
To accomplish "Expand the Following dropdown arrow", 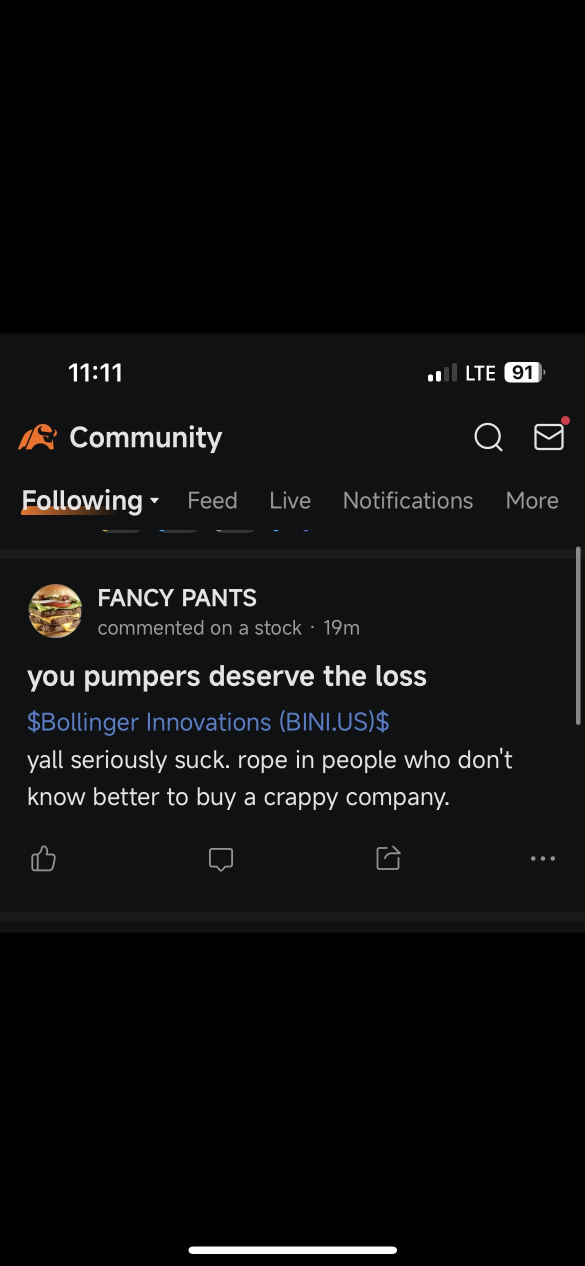I will tap(154, 500).
